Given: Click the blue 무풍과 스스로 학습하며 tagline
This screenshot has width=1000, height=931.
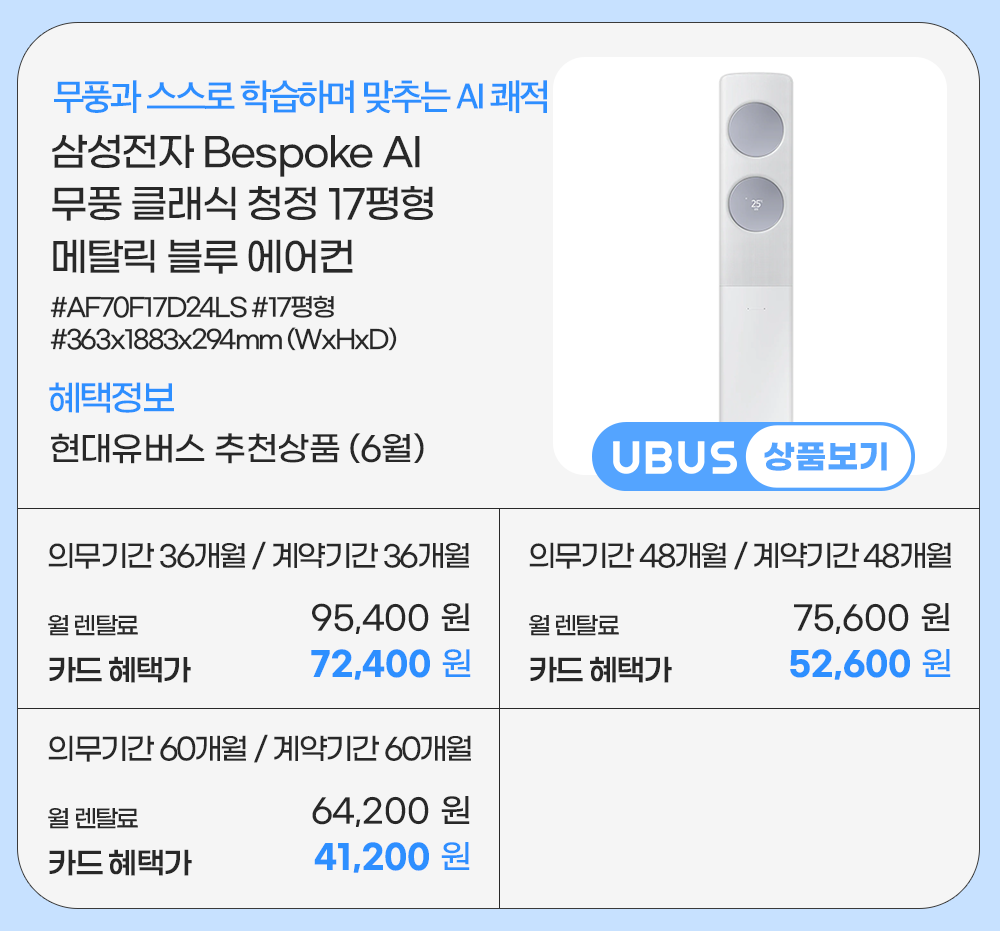Looking at the screenshot, I should pos(301,99).
